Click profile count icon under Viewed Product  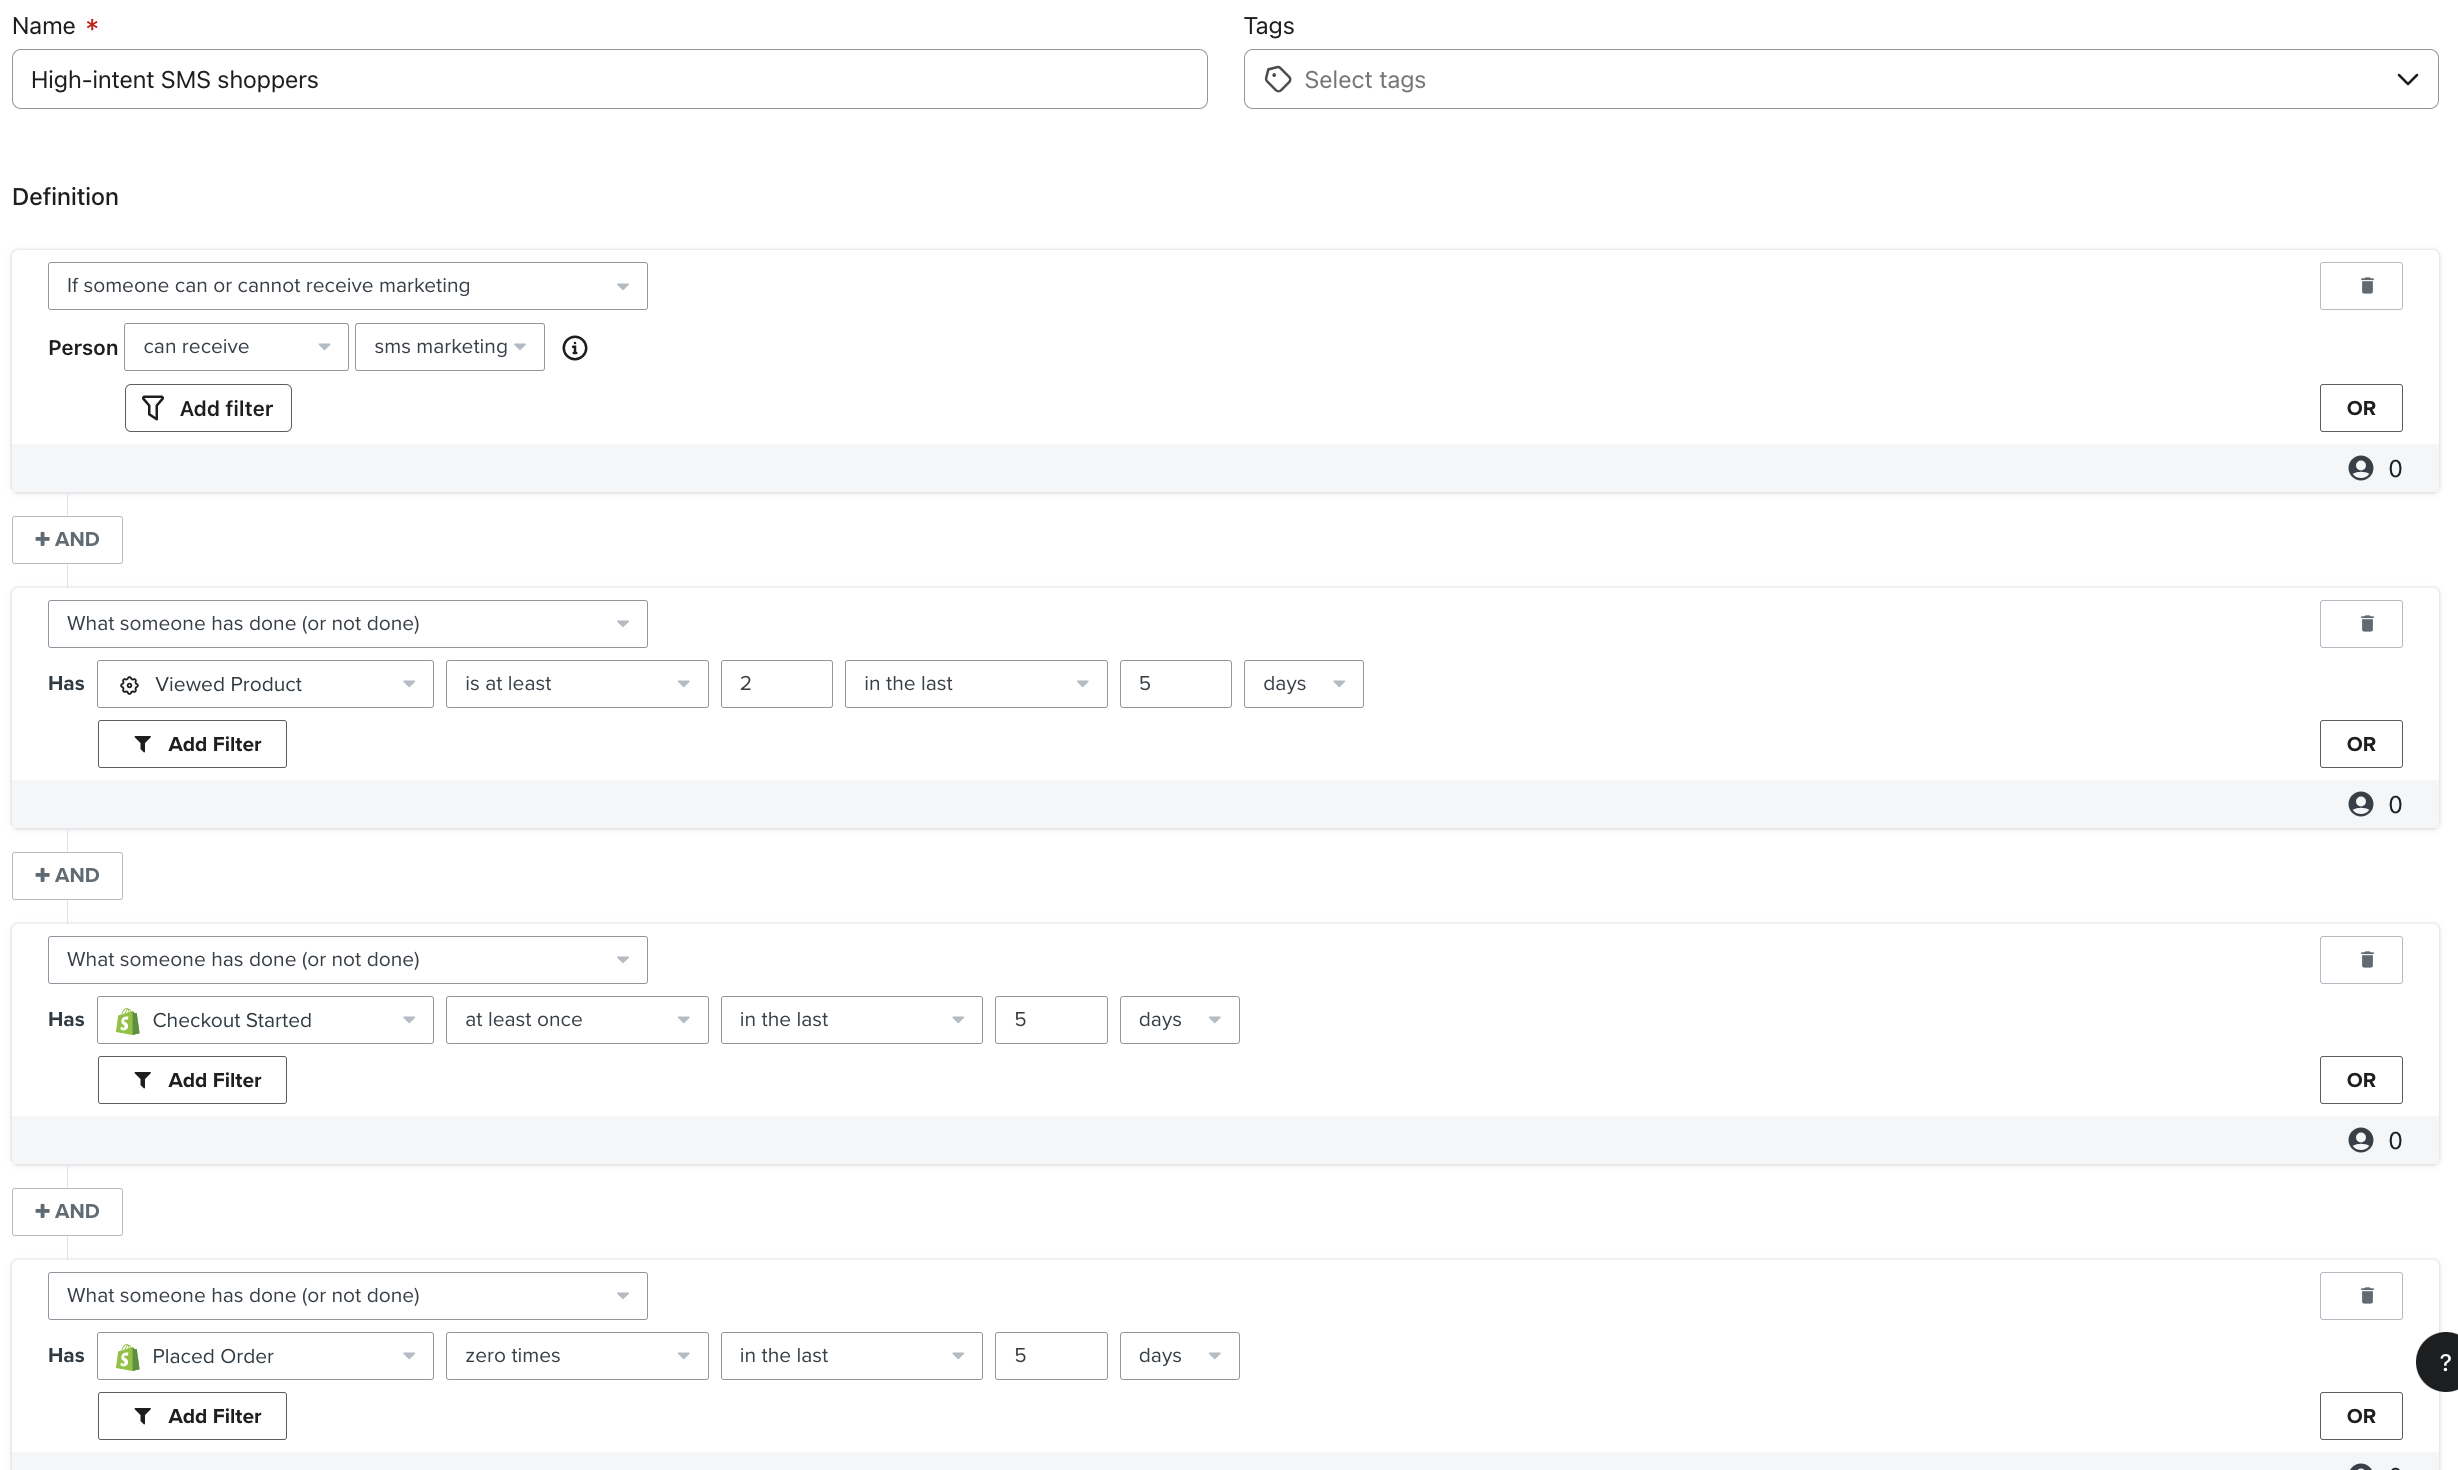[x=2360, y=804]
